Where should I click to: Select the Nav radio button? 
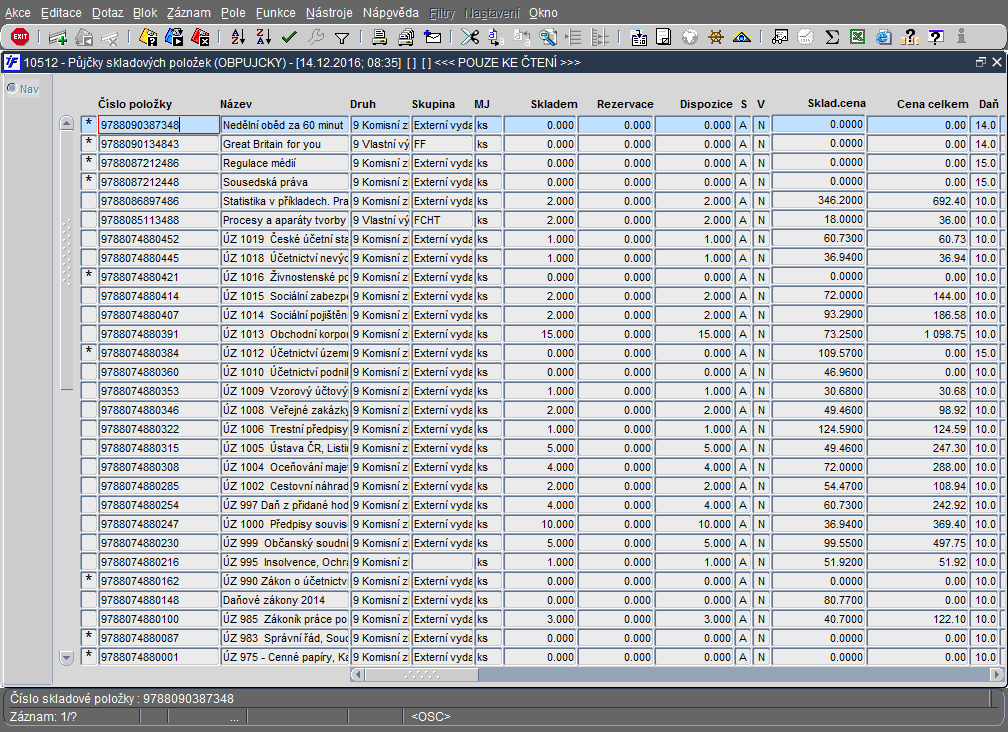click(12, 88)
